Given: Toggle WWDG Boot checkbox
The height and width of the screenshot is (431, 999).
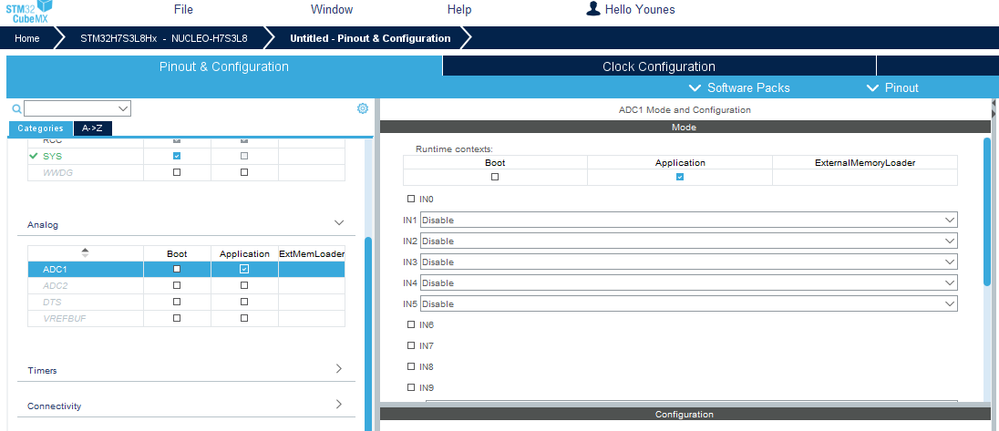Looking at the screenshot, I should point(177,172).
